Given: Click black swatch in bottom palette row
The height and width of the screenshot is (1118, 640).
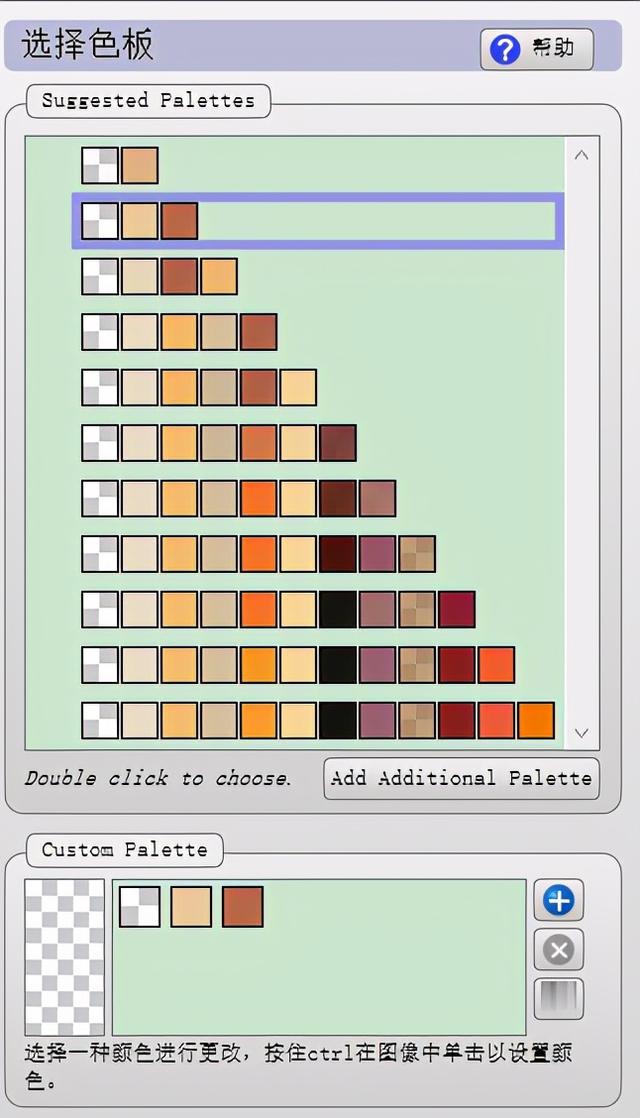Looking at the screenshot, I should click(338, 720).
